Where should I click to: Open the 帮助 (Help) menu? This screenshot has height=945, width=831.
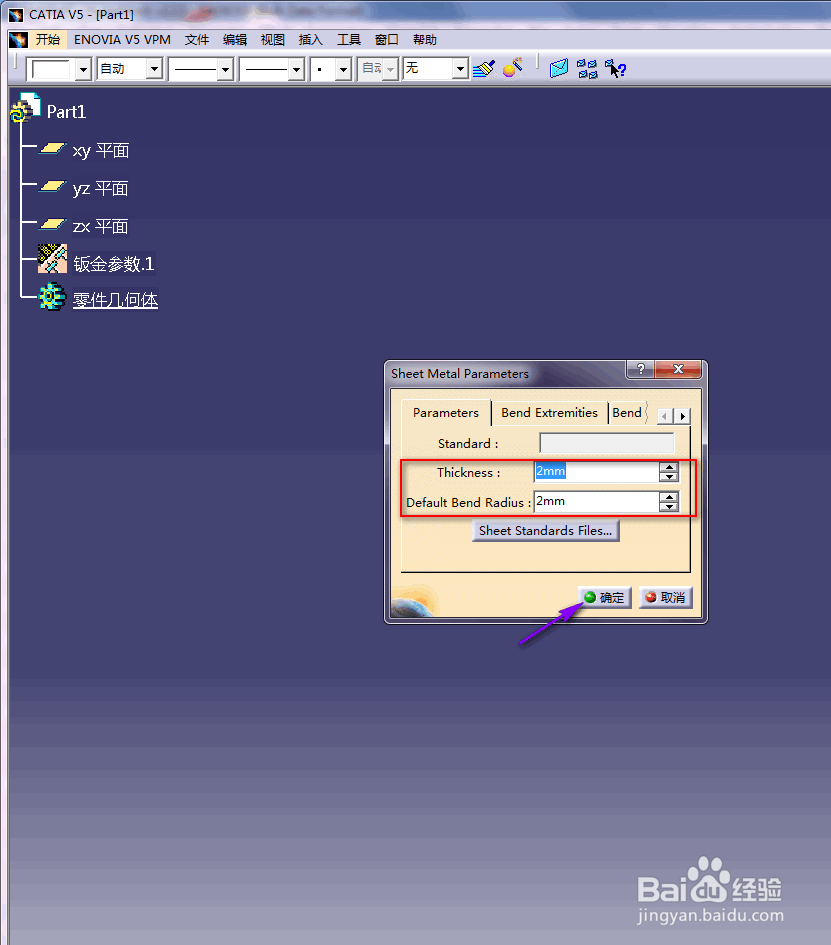click(425, 40)
